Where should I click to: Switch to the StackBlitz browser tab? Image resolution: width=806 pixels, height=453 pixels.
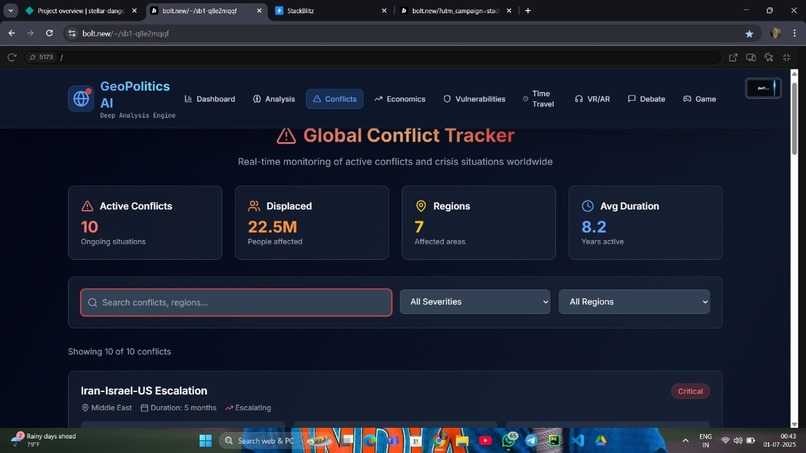point(331,10)
